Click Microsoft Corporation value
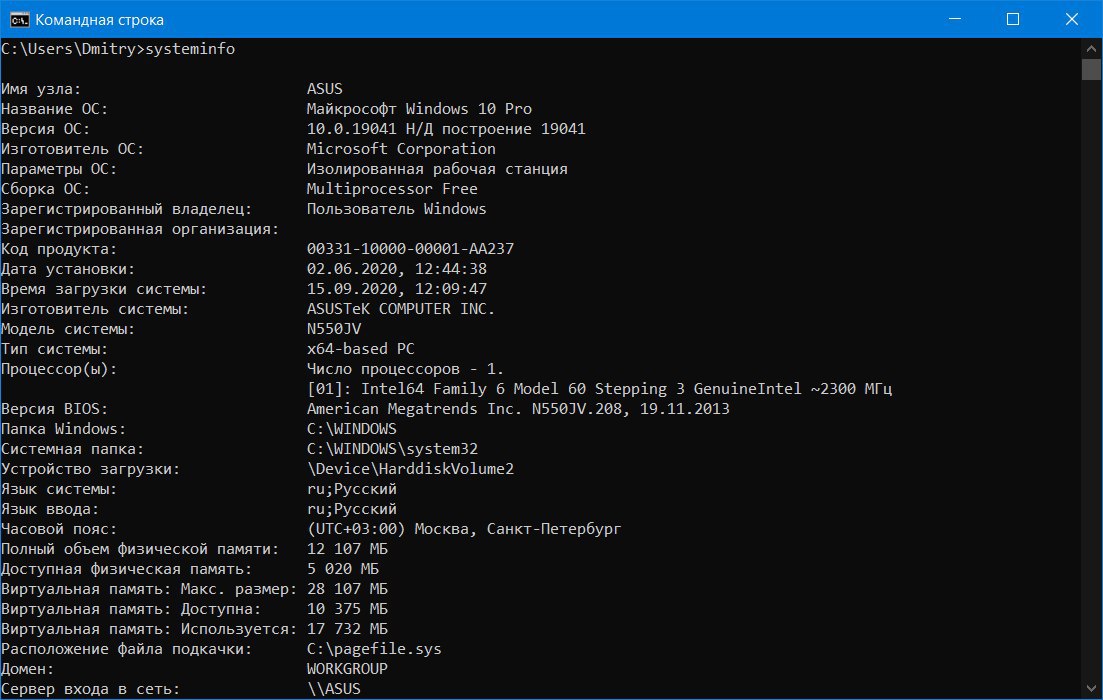The height and width of the screenshot is (700, 1103). pos(401,148)
